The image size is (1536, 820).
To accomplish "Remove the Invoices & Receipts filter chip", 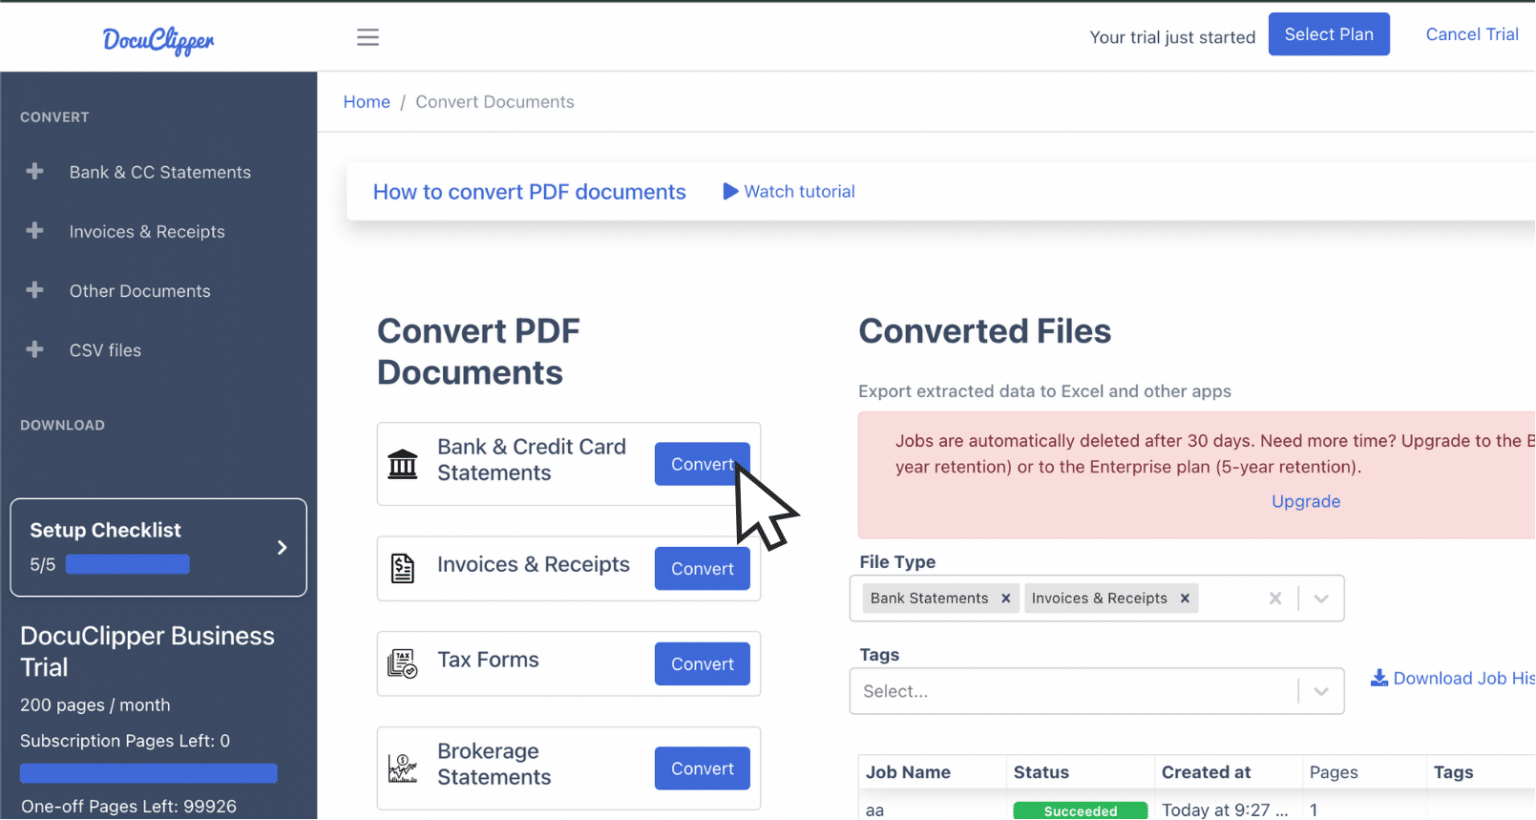I will click(1184, 598).
